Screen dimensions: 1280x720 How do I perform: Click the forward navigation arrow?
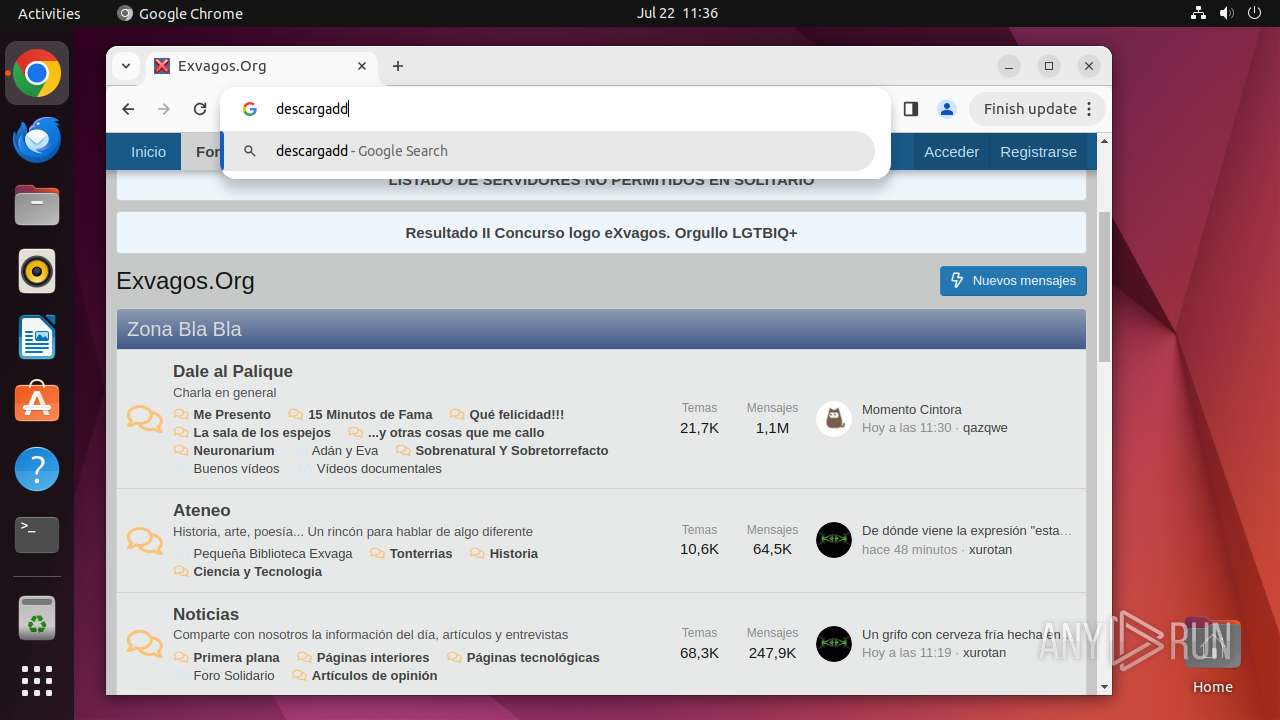(164, 109)
